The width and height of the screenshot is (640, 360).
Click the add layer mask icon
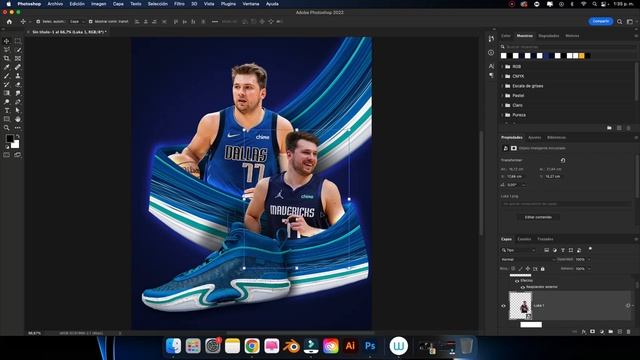(593, 332)
